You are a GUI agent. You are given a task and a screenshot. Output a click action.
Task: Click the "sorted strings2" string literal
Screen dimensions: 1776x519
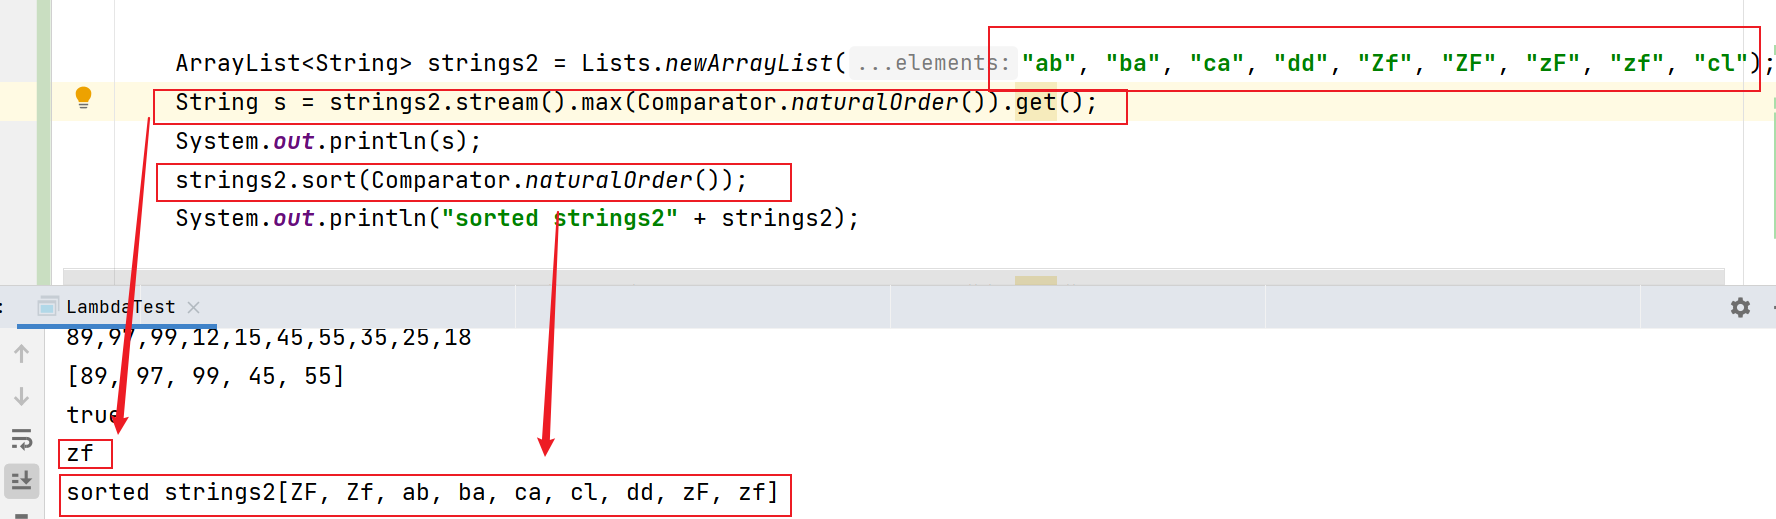560,218
